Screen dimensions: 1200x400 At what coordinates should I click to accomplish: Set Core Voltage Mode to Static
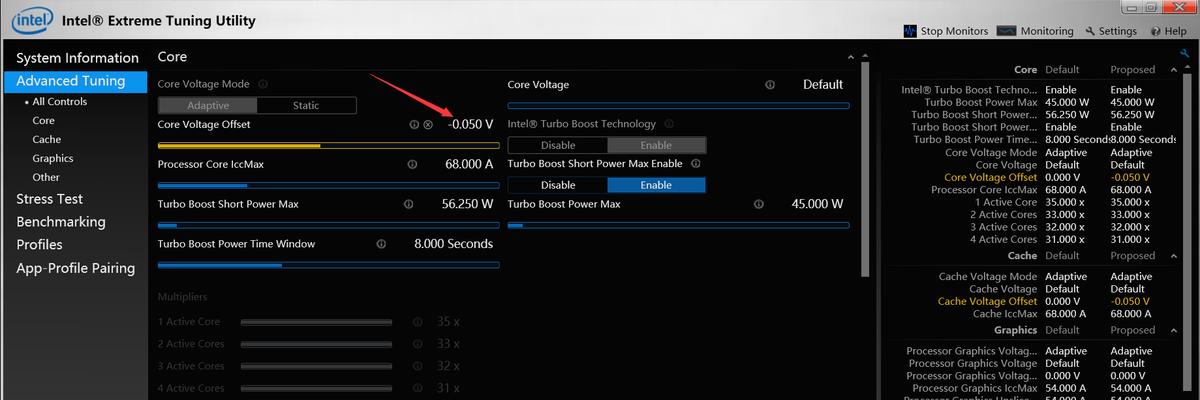click(x=306, y=106)
